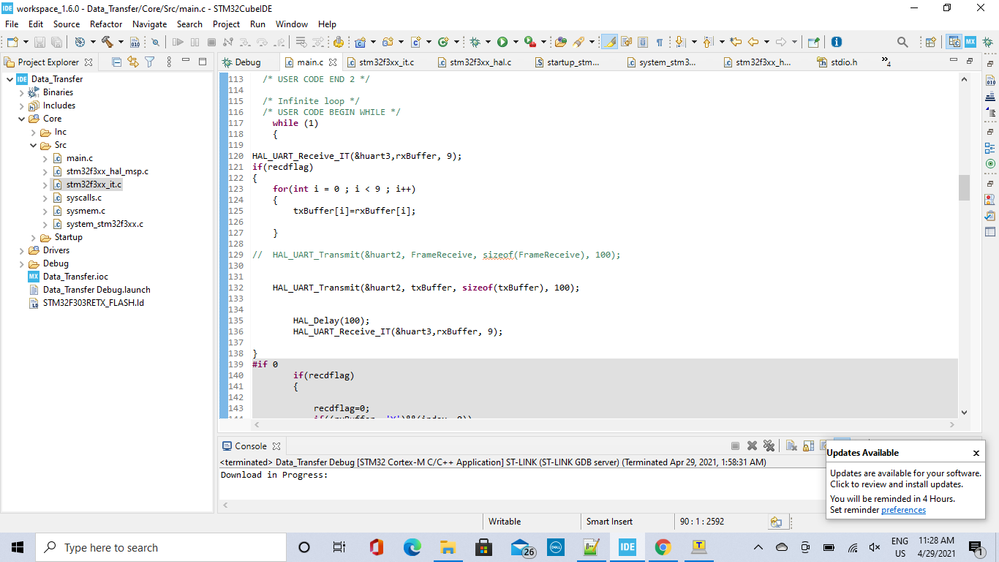Click Previous Annotation up arrow icon
The height and width of the screenshot is (562, 999).
pyautogui.click(x=708, y=42)
